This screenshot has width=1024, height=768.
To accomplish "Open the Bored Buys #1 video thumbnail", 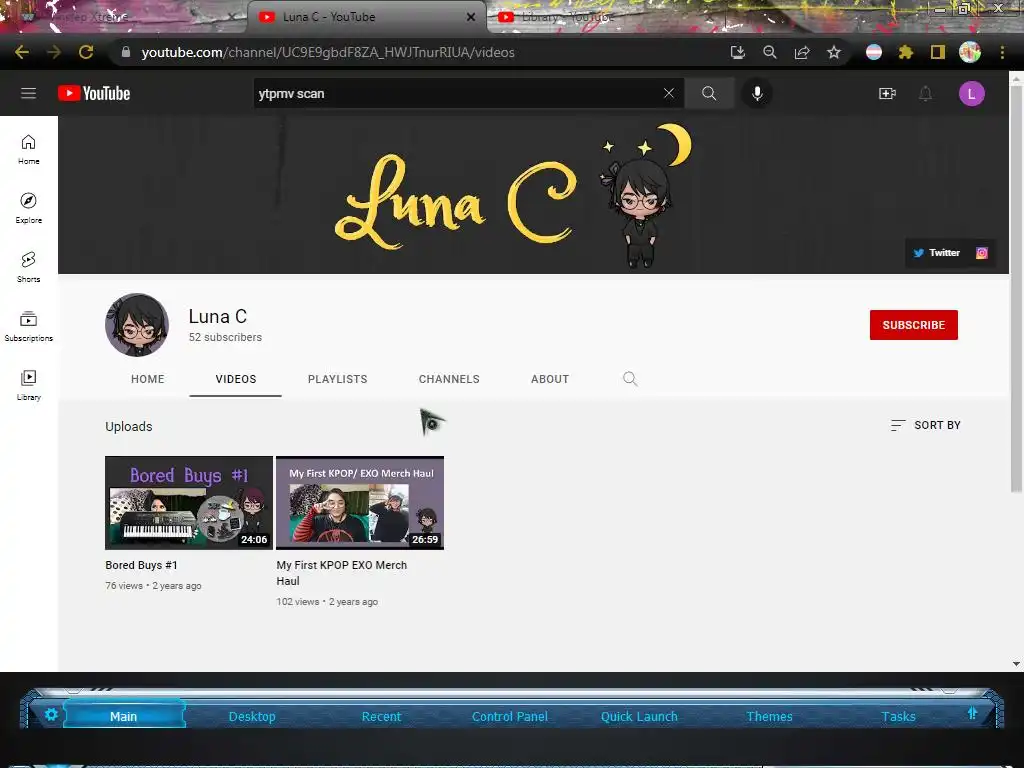I will (x=189, y=503).
